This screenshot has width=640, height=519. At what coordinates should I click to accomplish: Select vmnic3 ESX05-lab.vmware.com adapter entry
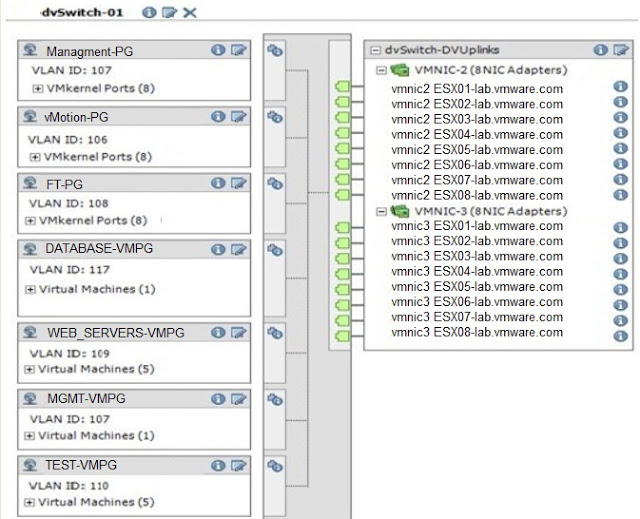(x=477, y=287)
